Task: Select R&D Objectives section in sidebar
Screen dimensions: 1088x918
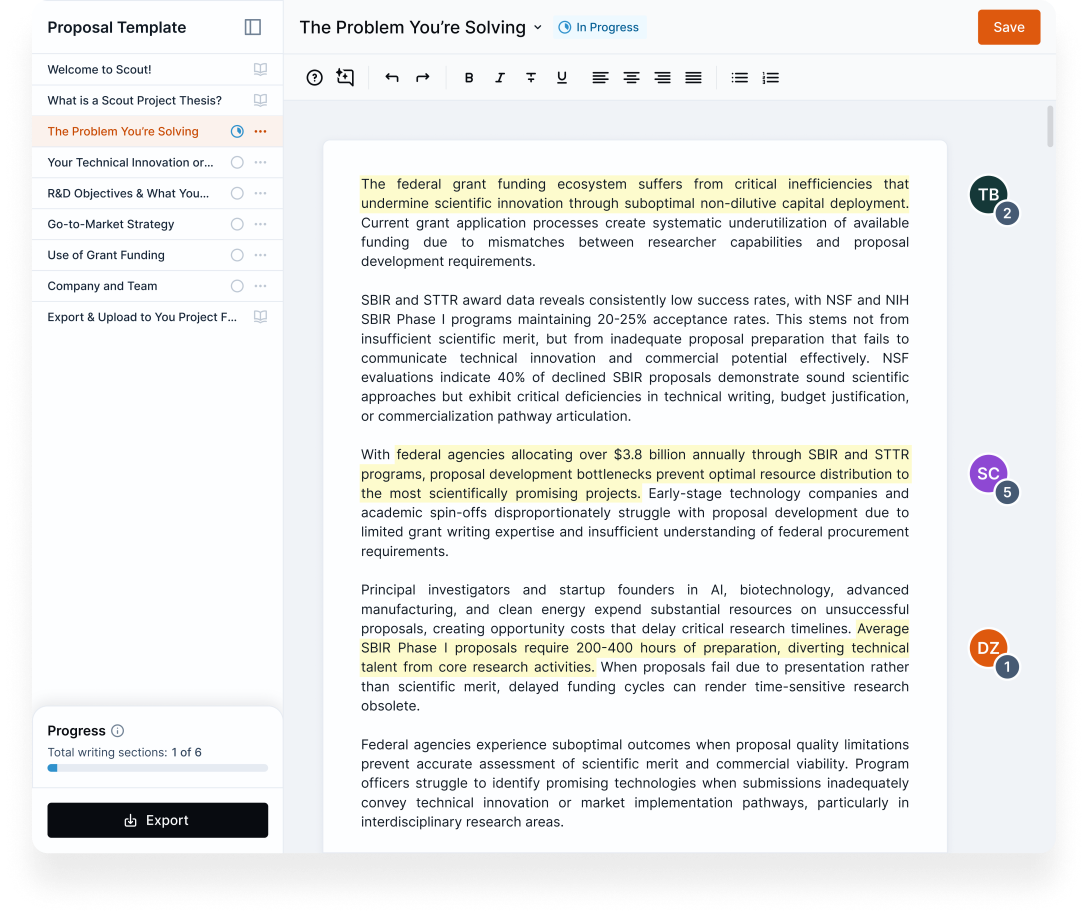Action: click(128, 193)
